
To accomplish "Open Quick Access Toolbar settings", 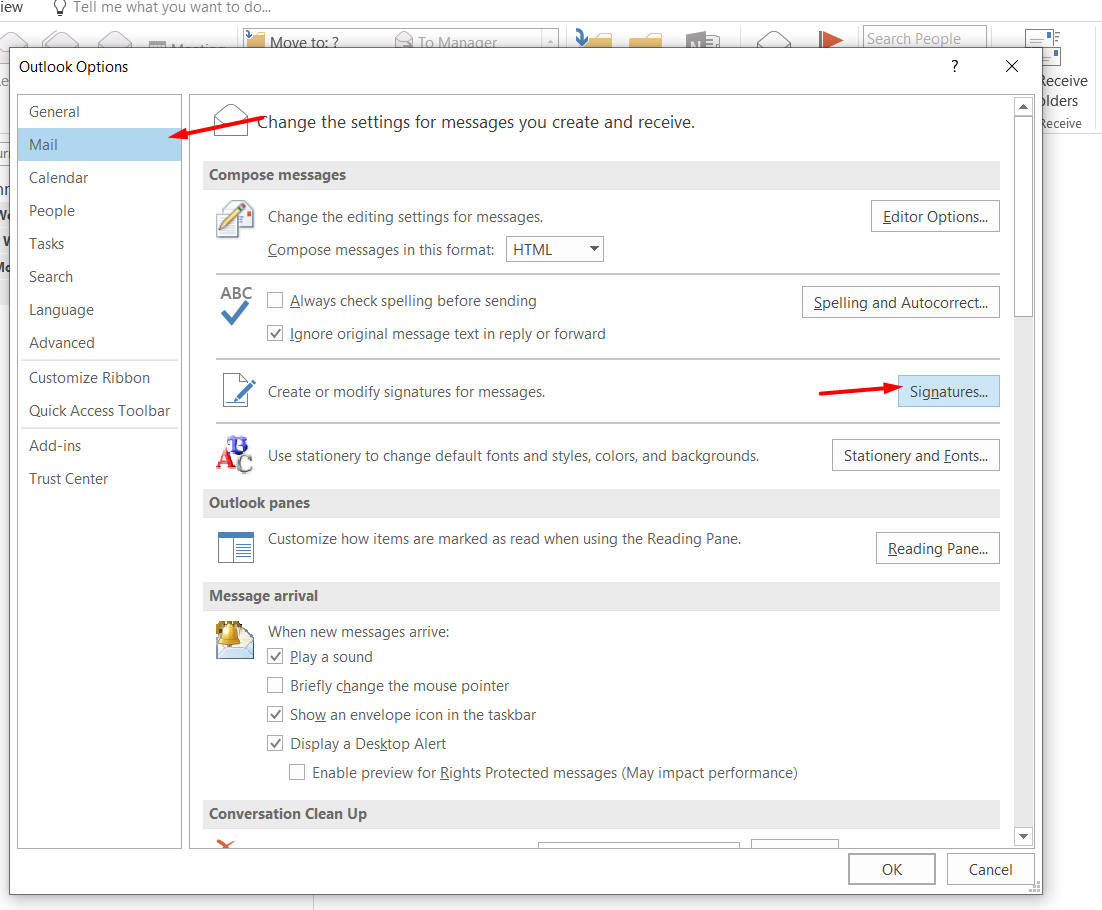I will [99, 411].
